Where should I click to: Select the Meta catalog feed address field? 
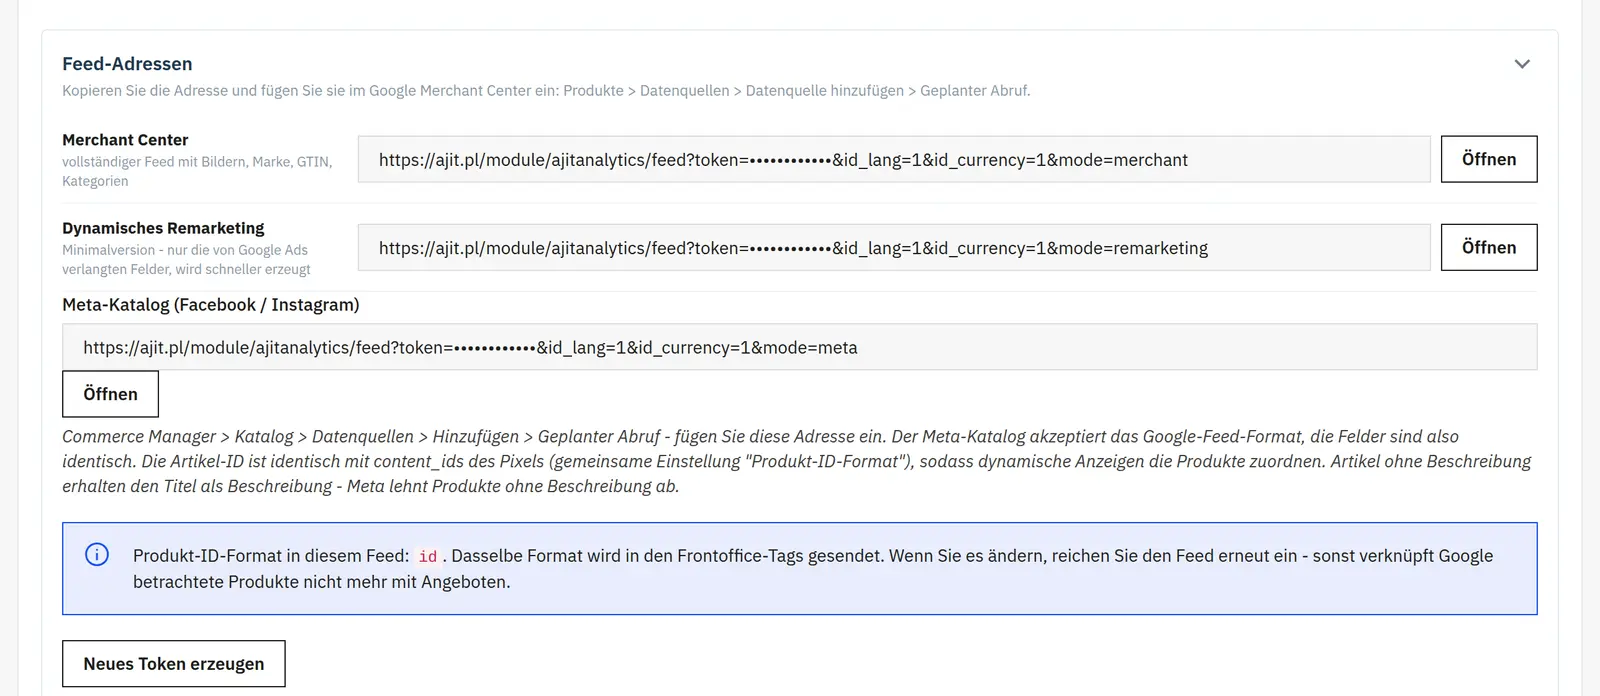(800, 347)
